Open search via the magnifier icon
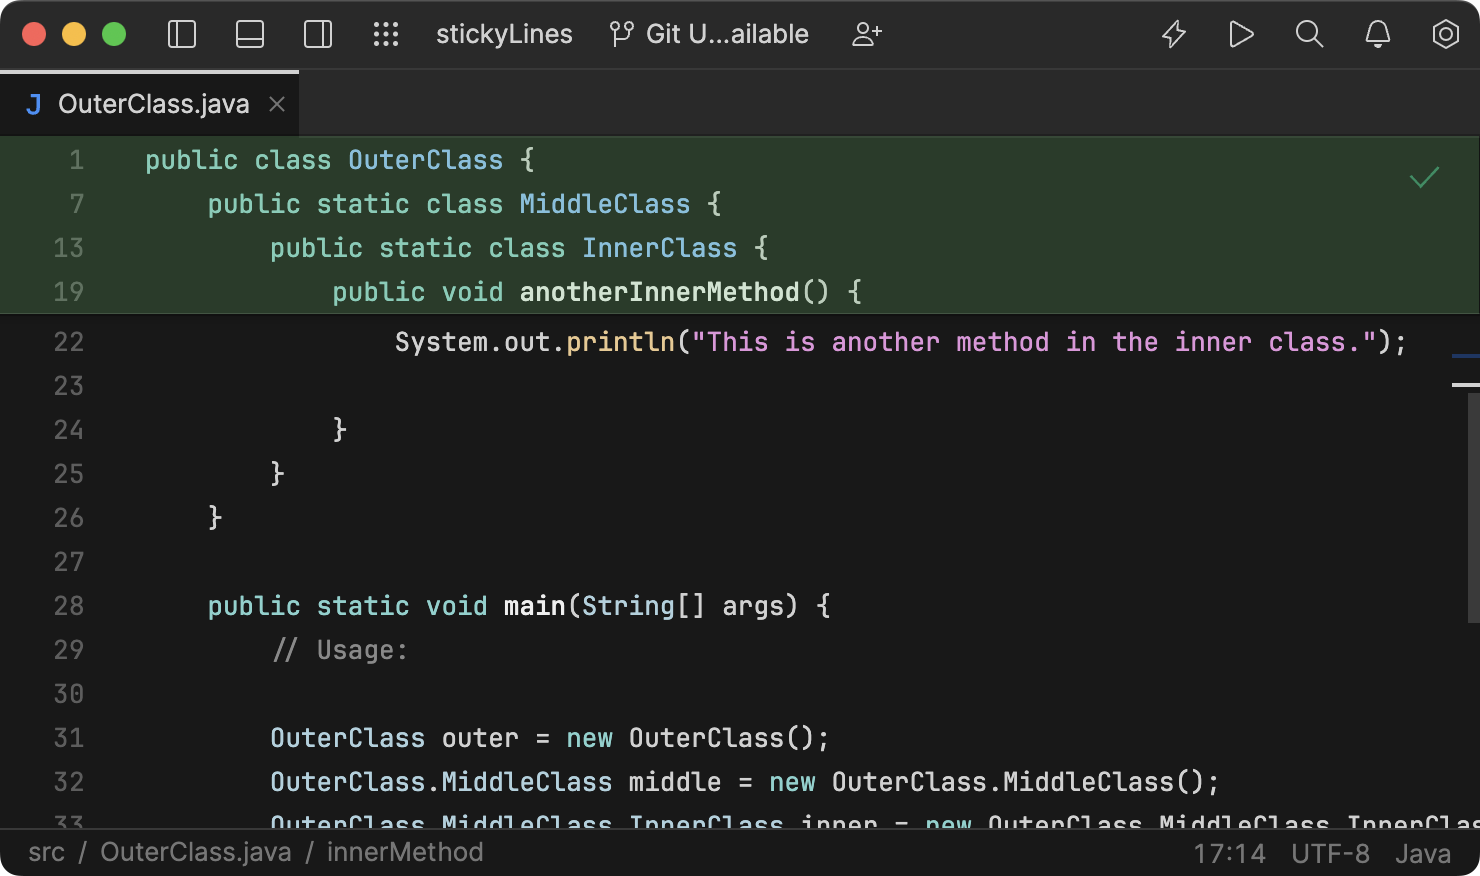Image resolution: width=1480 pixels, height=876 pixels. (1309, 34)
